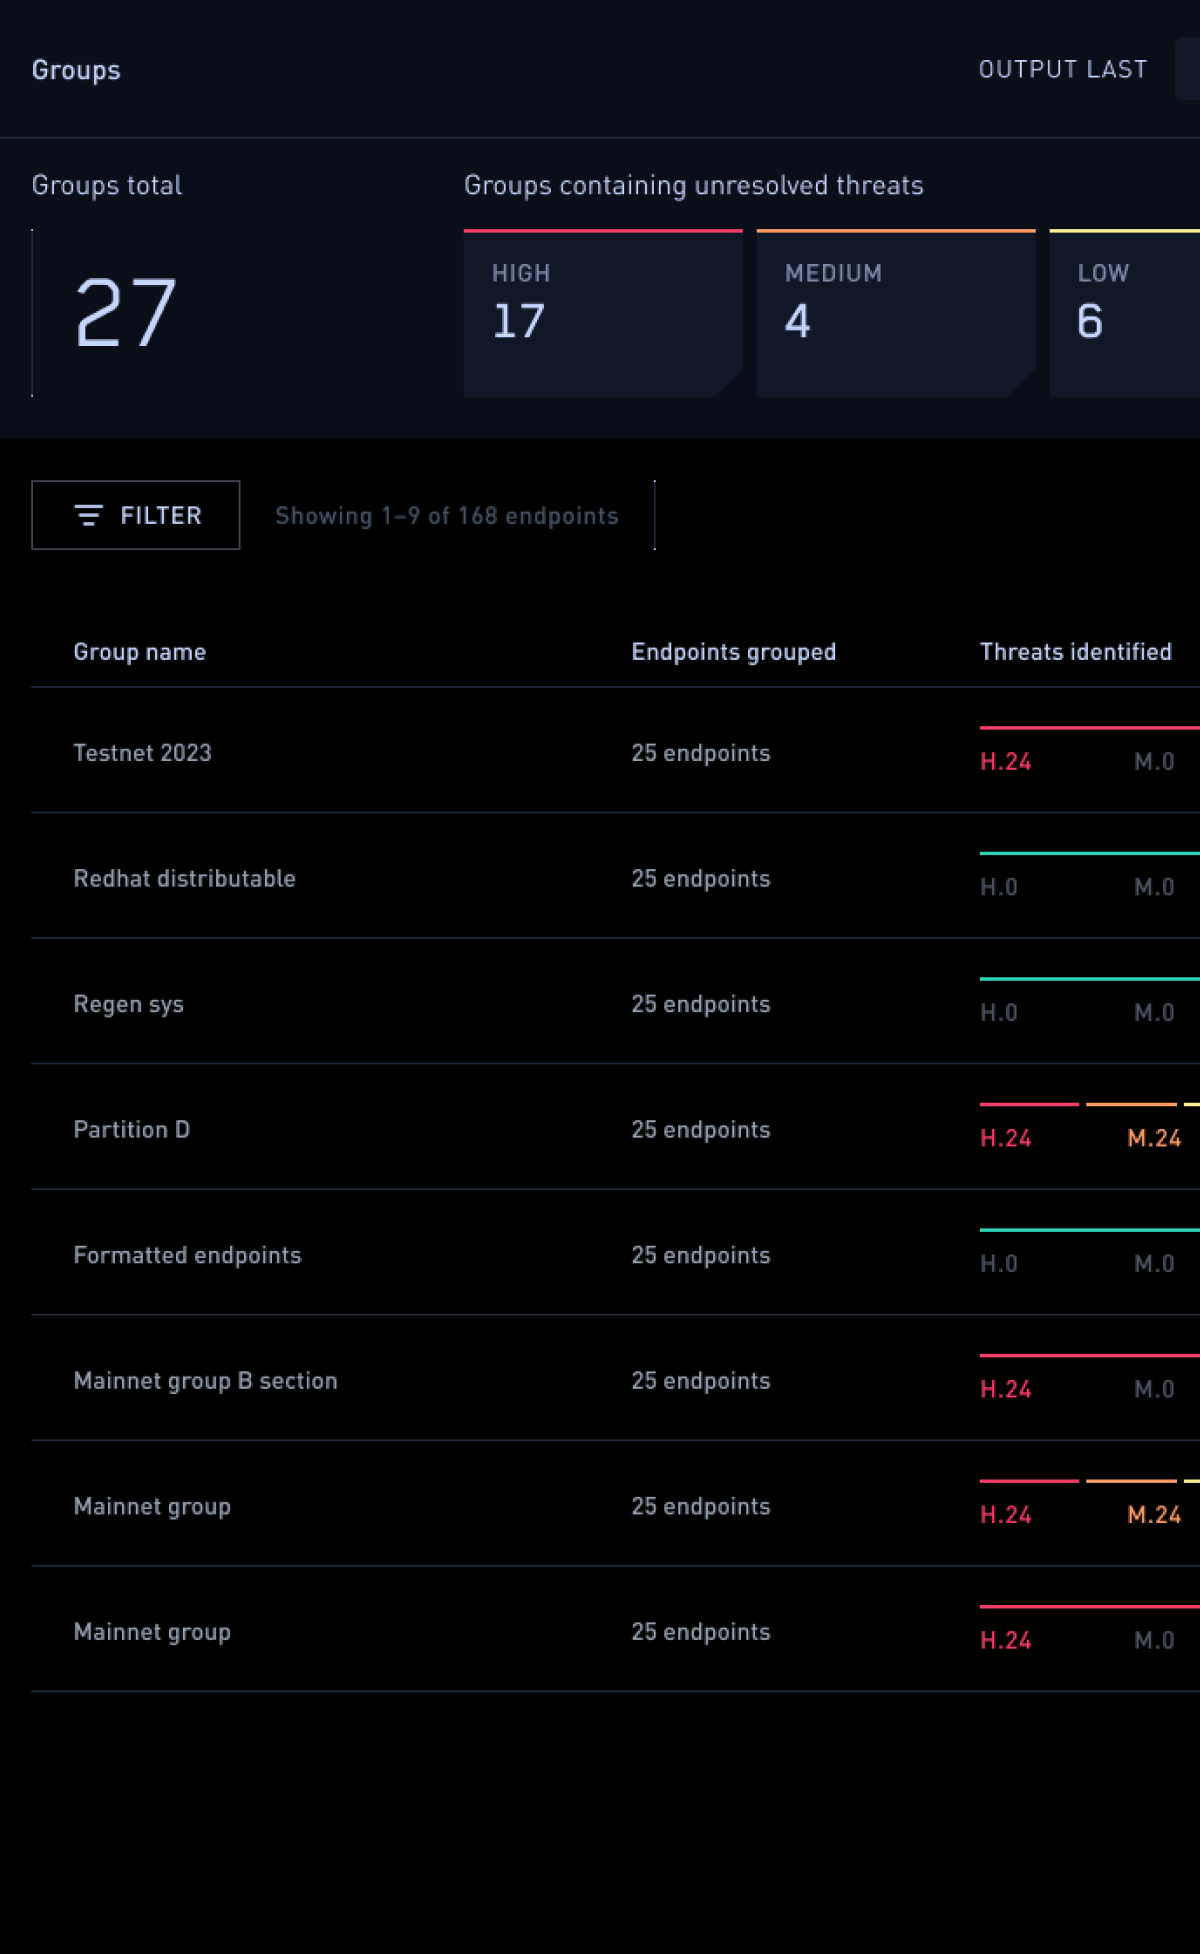This screenshot has width=1200, height=1954.
Task: Sort by Group name column header
Action: click(140, 652)
